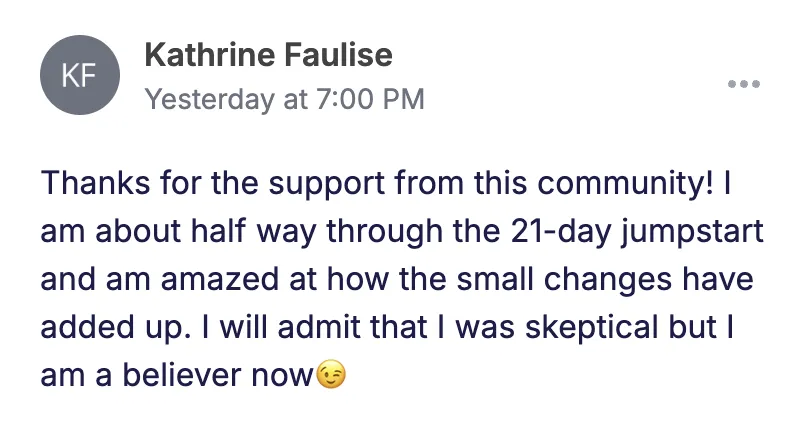Open the post's three-dot options menu
Viewport: 808px width, 444px height.
click(743, 84)
